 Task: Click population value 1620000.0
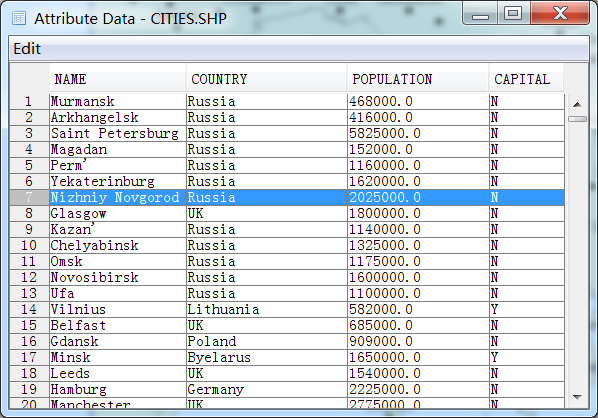[418, 182]
